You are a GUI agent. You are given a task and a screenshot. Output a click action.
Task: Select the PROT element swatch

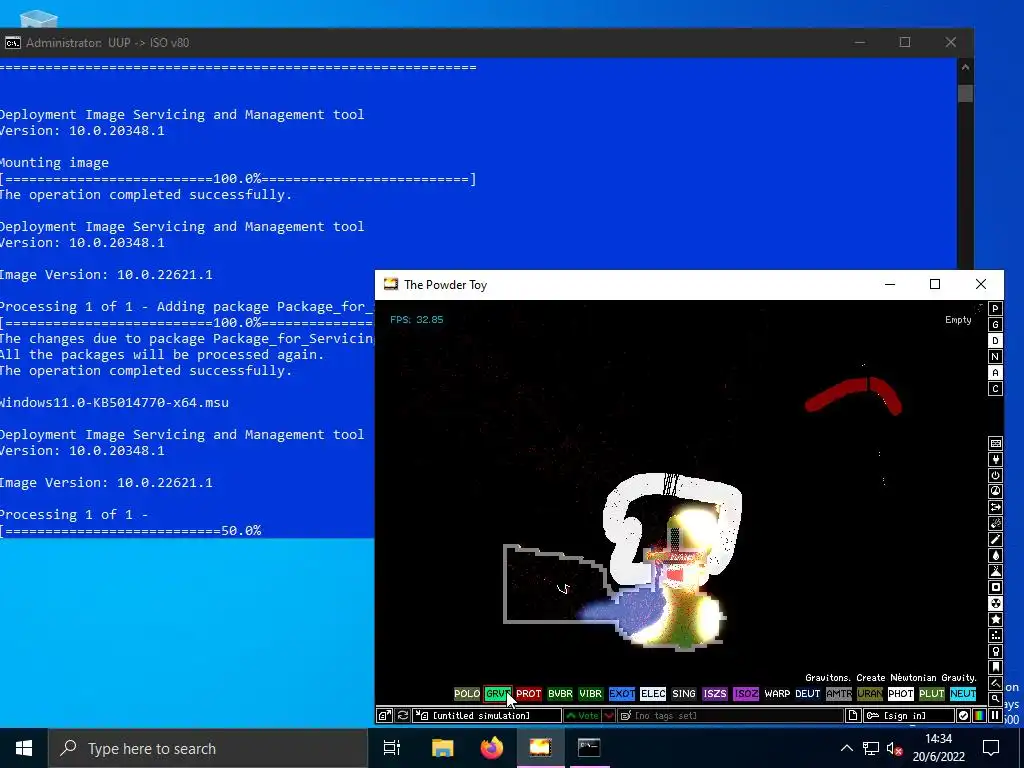click(x=528, y=694)
